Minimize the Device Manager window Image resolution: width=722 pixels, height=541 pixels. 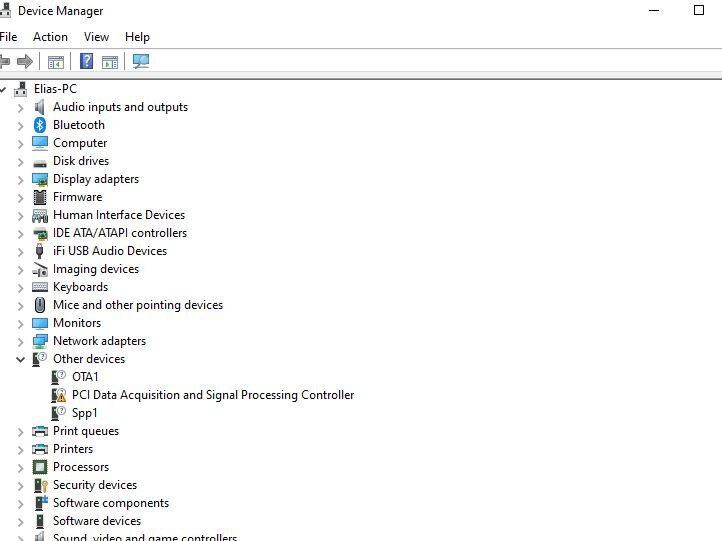[x=654, y=11]
